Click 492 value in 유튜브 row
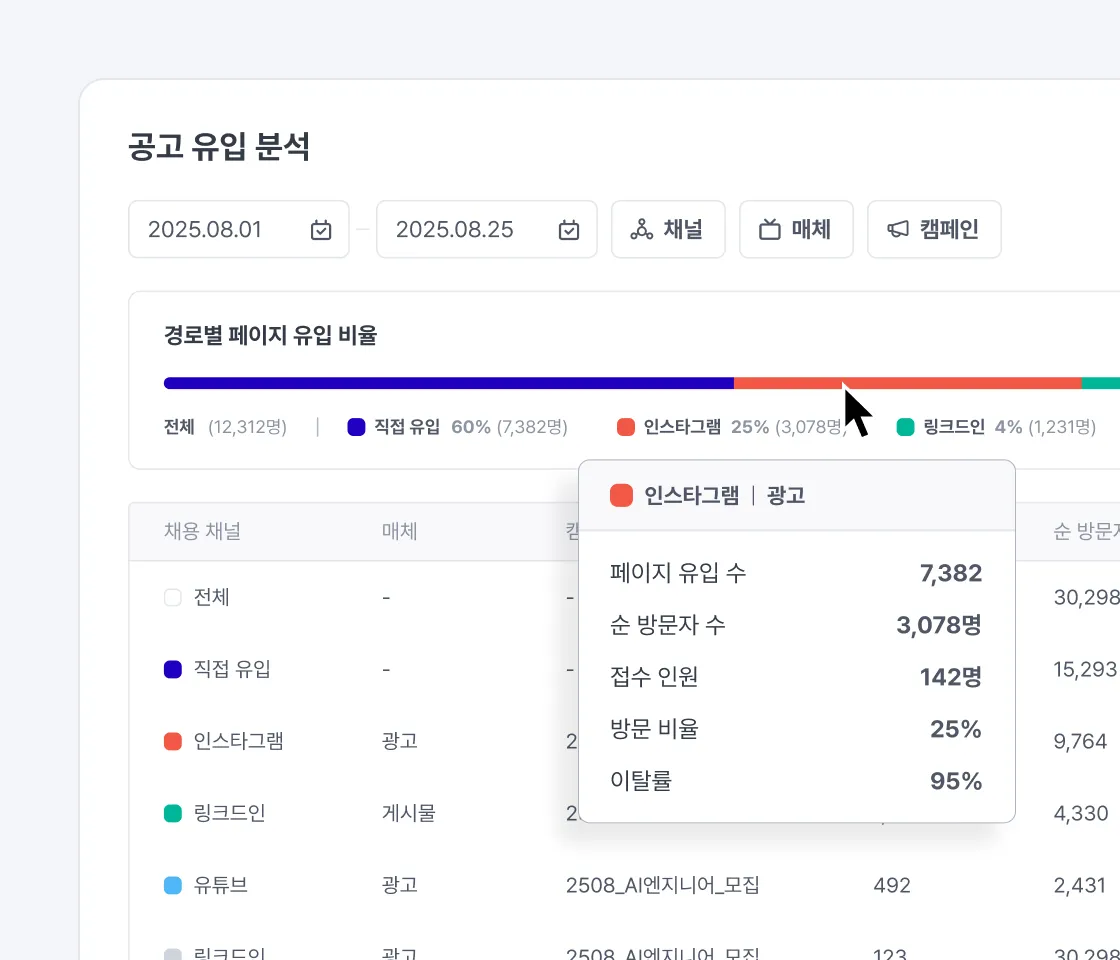Viewport: 1120px width, 960px height. click(891, 886)
